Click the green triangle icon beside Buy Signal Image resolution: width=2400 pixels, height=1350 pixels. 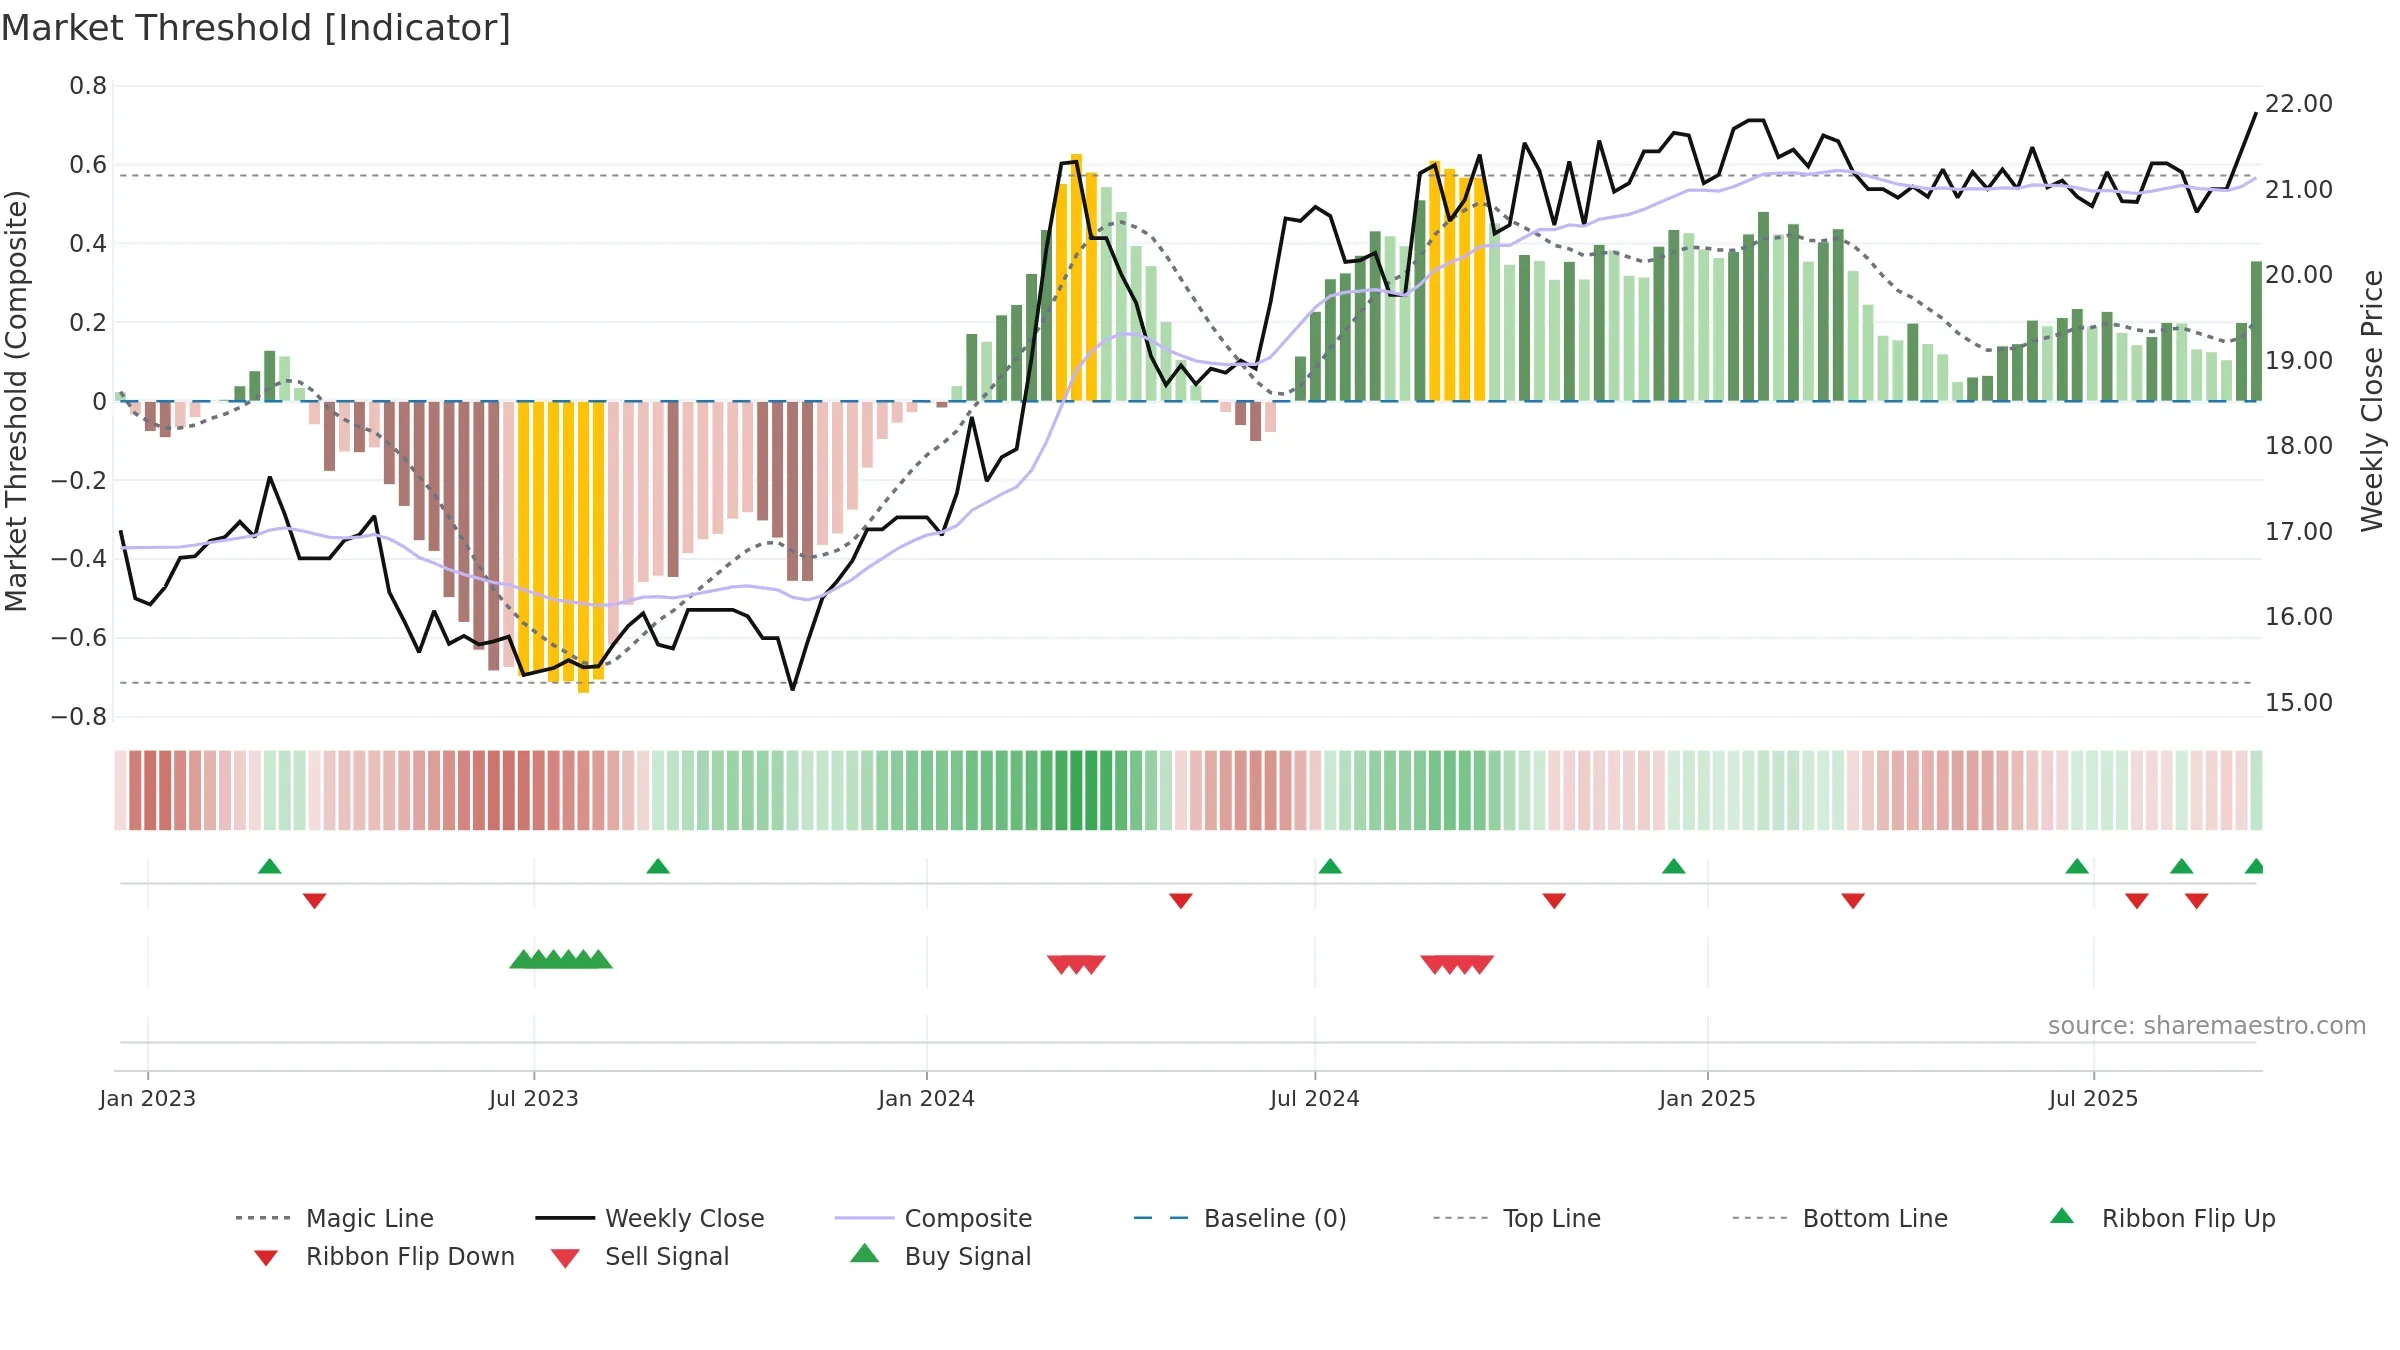[x=865, y=1253]
